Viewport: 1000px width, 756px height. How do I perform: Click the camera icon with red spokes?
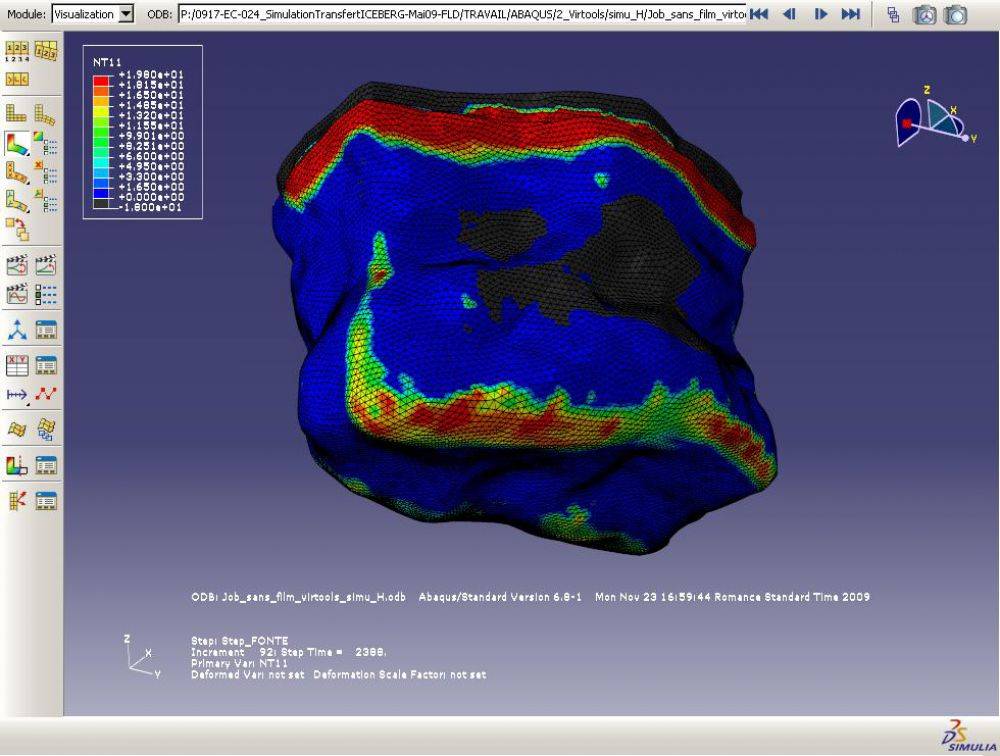[x=925, y=15]
